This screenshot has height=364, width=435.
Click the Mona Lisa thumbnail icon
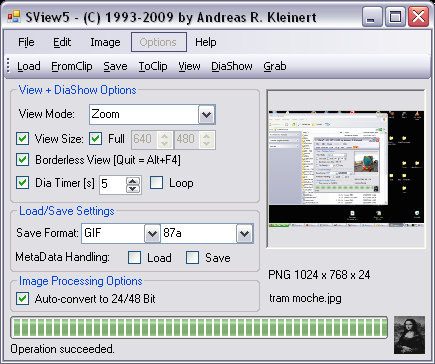coord(409,335)
